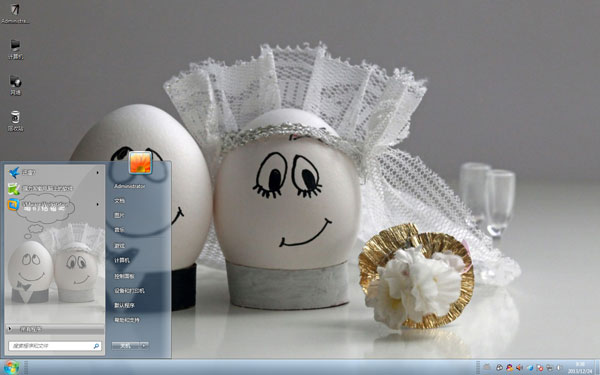Open the Computer (计算机) desktop icon
The width and height of the screenshot is (600, 375).
[x=15, y=49]
